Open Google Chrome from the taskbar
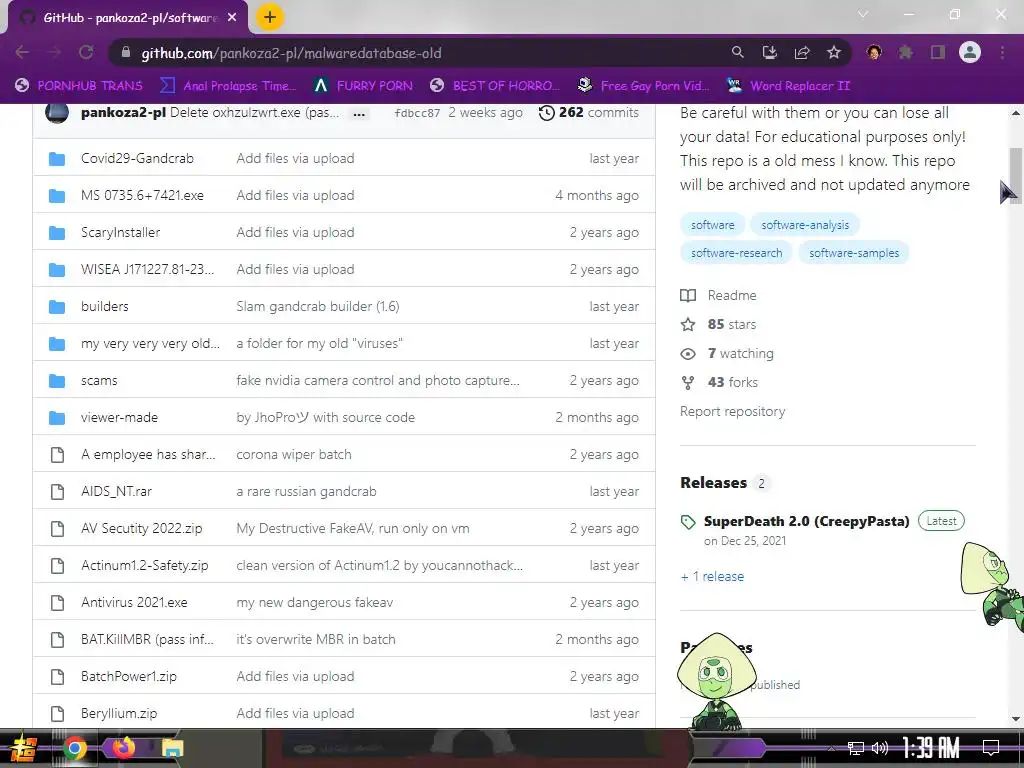Viewport: 1024px width, 768px height. (x=74, y=748)
